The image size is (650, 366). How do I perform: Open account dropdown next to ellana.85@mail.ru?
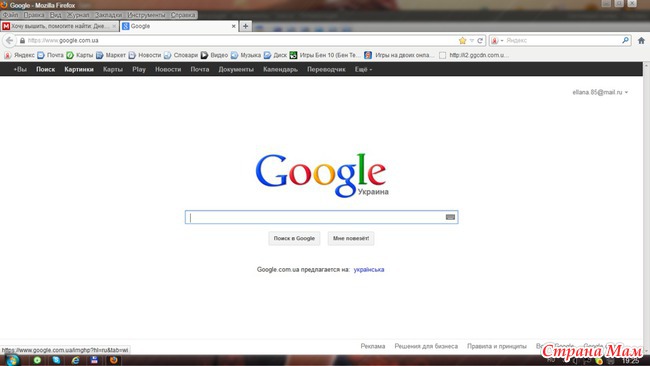[626, 92]
